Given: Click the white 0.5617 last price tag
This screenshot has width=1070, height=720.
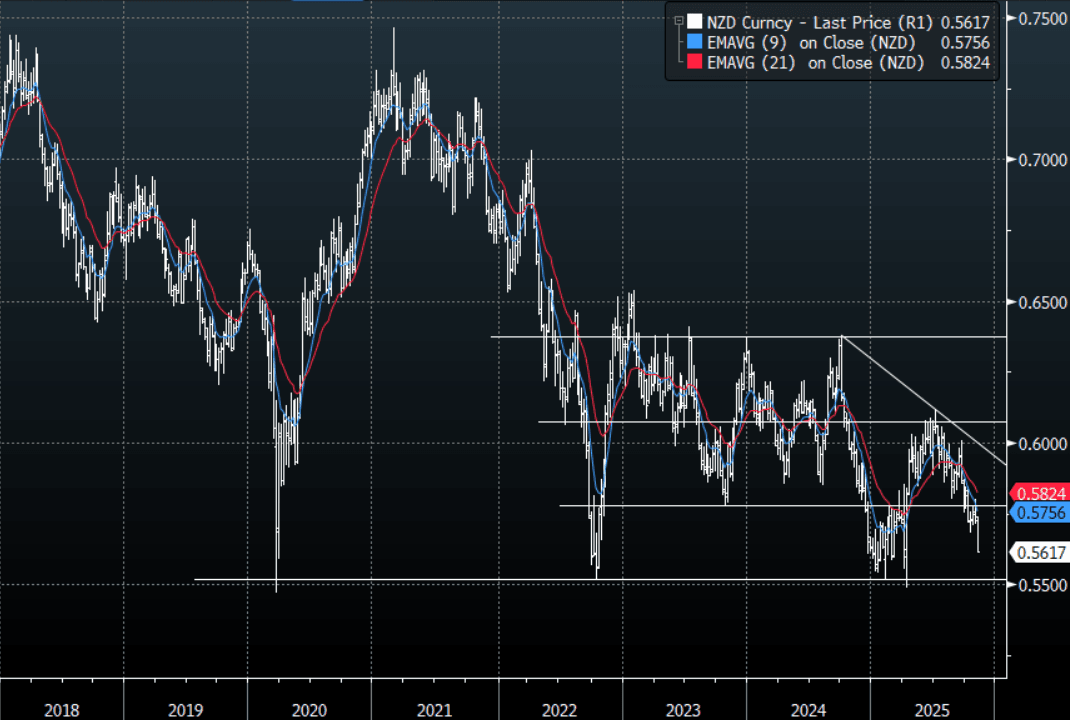Looking at the screenshot, I should point(1039,552).
